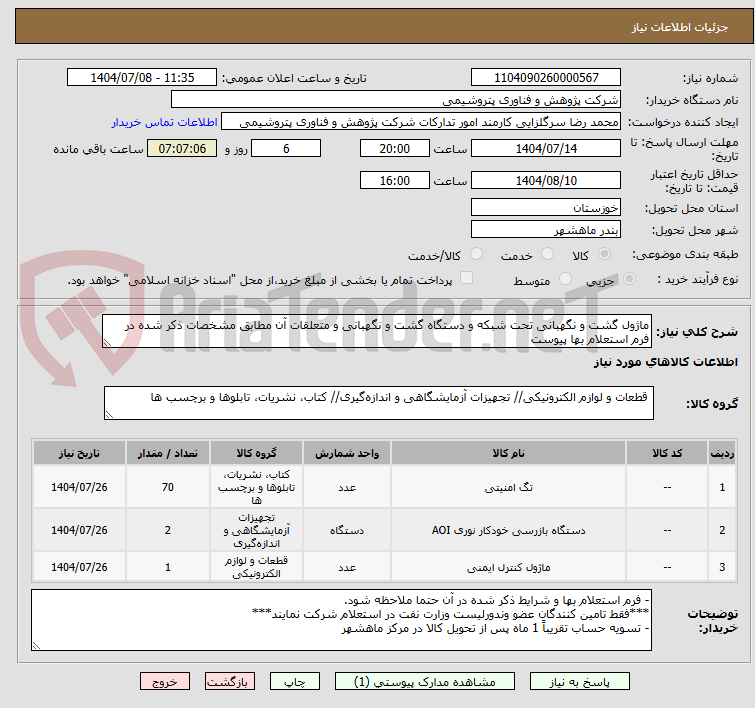Viewport: 755px width, 708px height.
Task: Open مشاهده مدارک پیوستی attachments button
Action: click(x=415, y=681)
